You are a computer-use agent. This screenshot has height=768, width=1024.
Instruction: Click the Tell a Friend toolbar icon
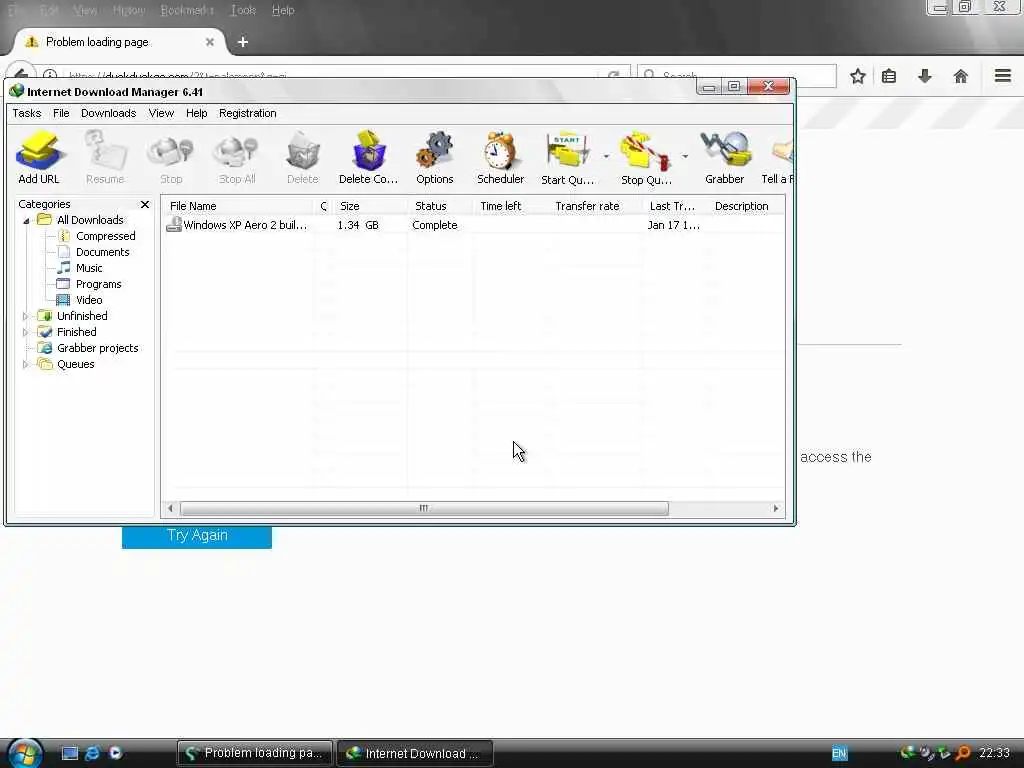pyautogui.click(x=778, y=157)
